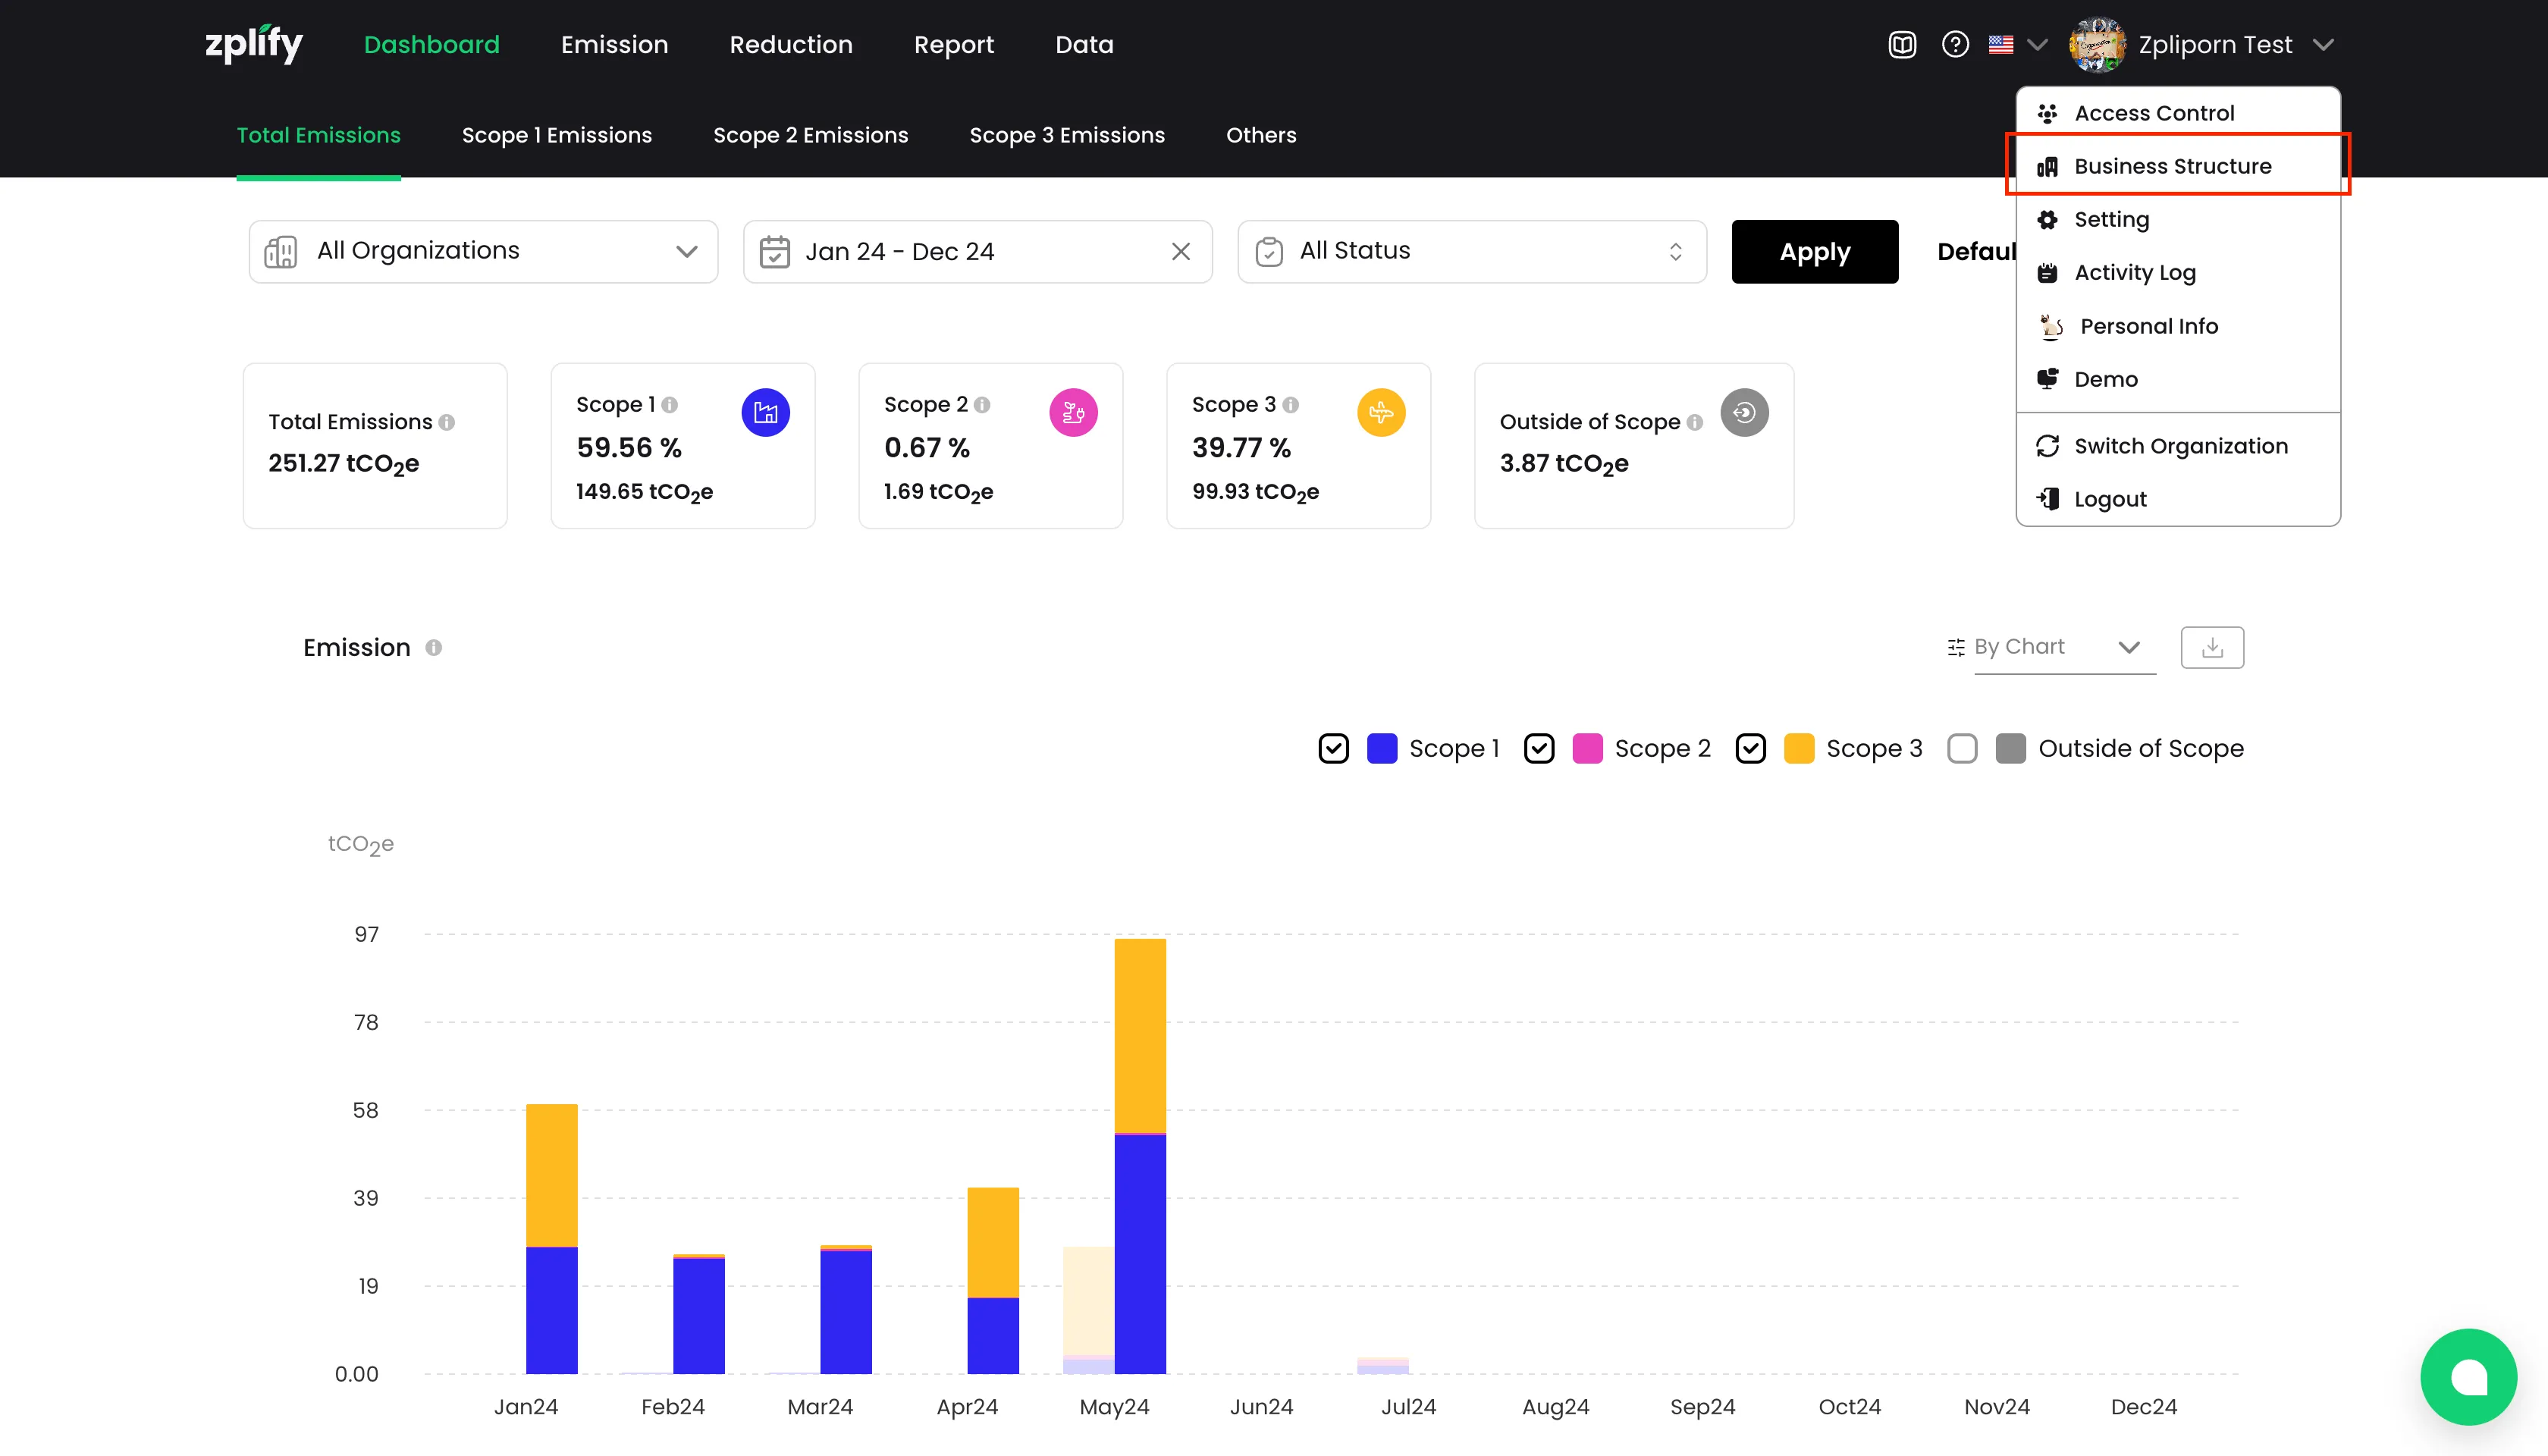Uncheck the Scope 2 legend checkbox
The height and width of the screenshot is (1456, 2548).
click(1539, 748)
